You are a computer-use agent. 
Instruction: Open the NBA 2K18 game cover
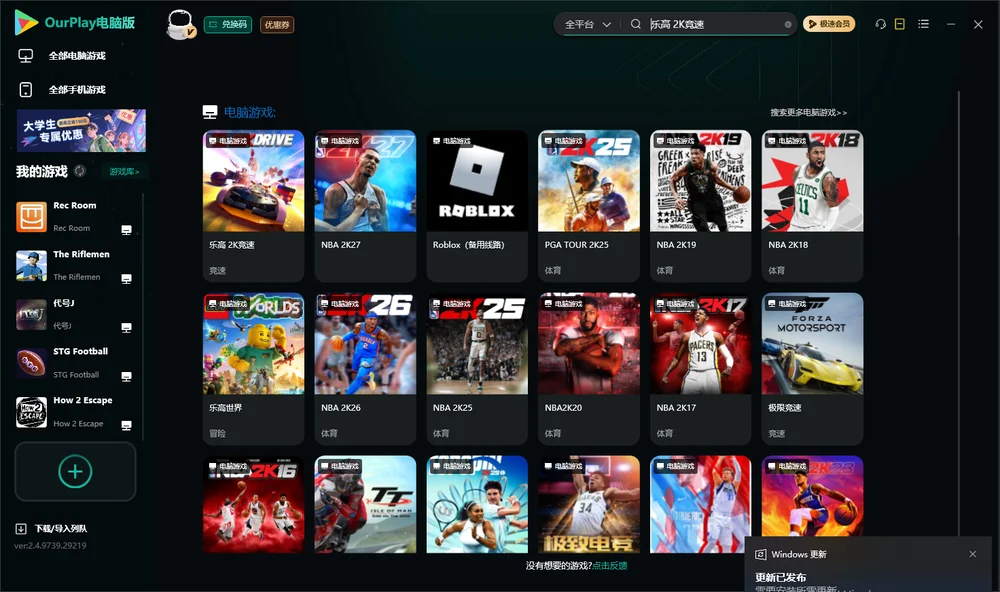pyautogui.click(x=812, y=181)
